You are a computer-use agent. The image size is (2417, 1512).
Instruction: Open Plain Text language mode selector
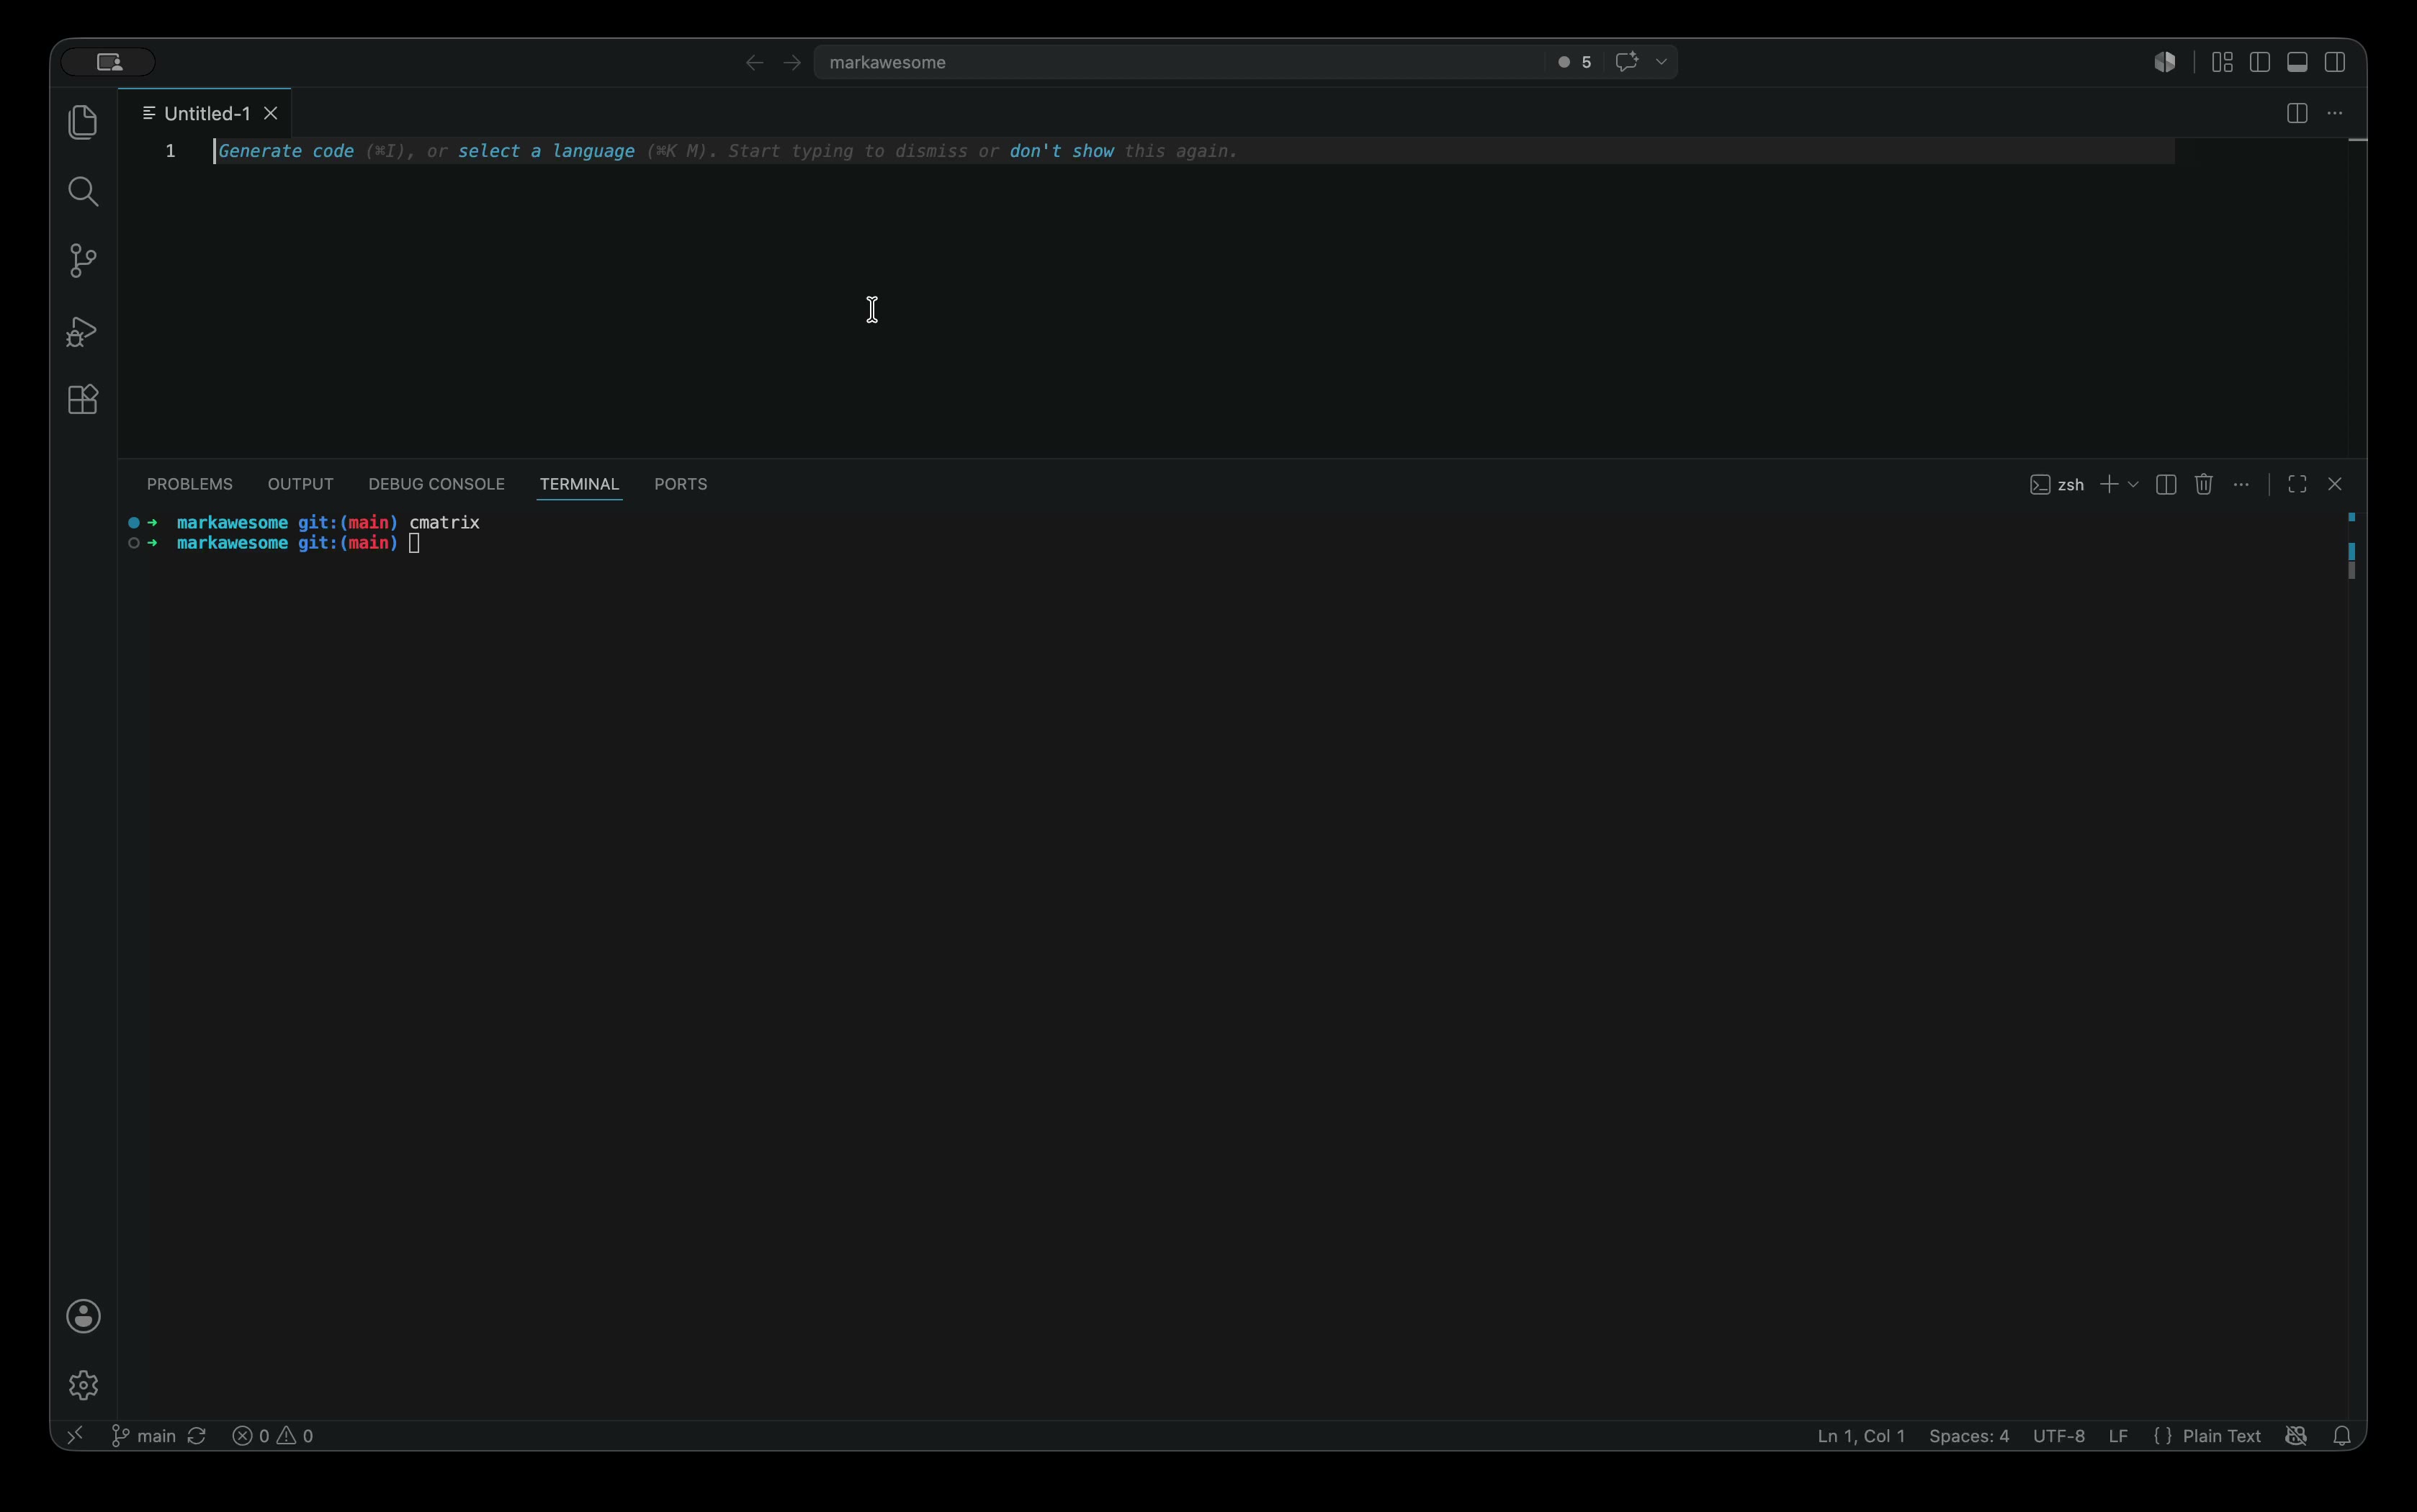point(2221,1435)
